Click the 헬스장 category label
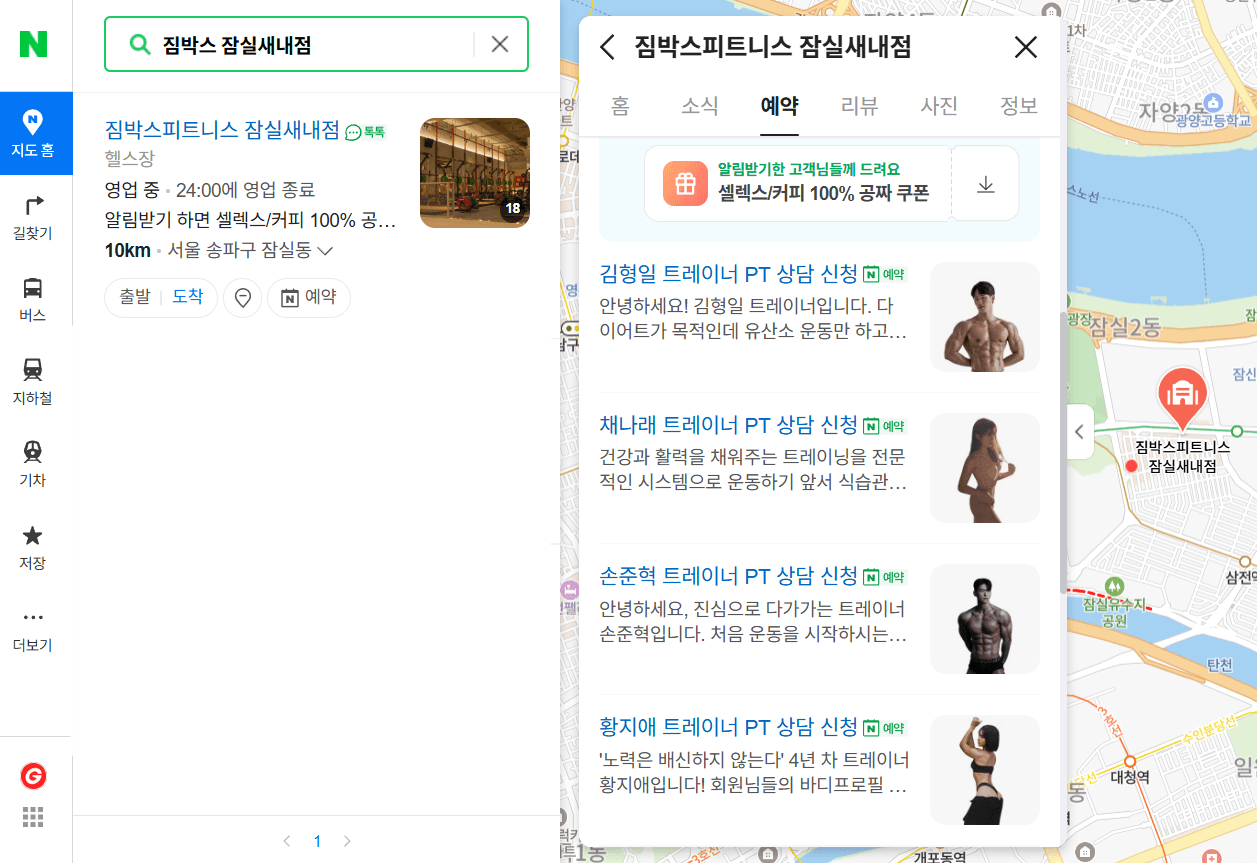This screenshot has width=1257, height=863. pos(129,158)
